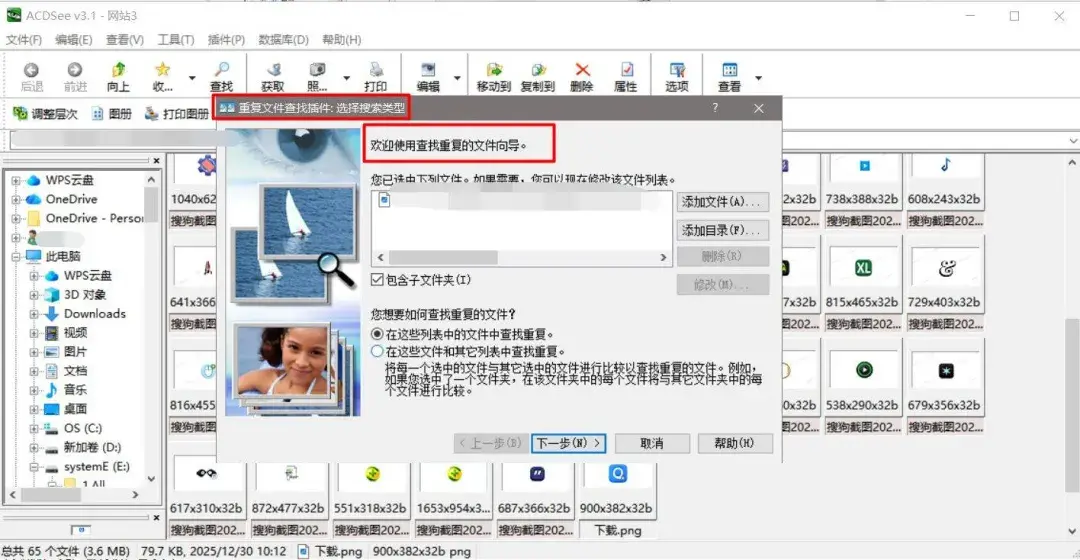Click the dialog's ? help button
The height and width of the screenshot is (560, 1080).
tap(715, 107)
